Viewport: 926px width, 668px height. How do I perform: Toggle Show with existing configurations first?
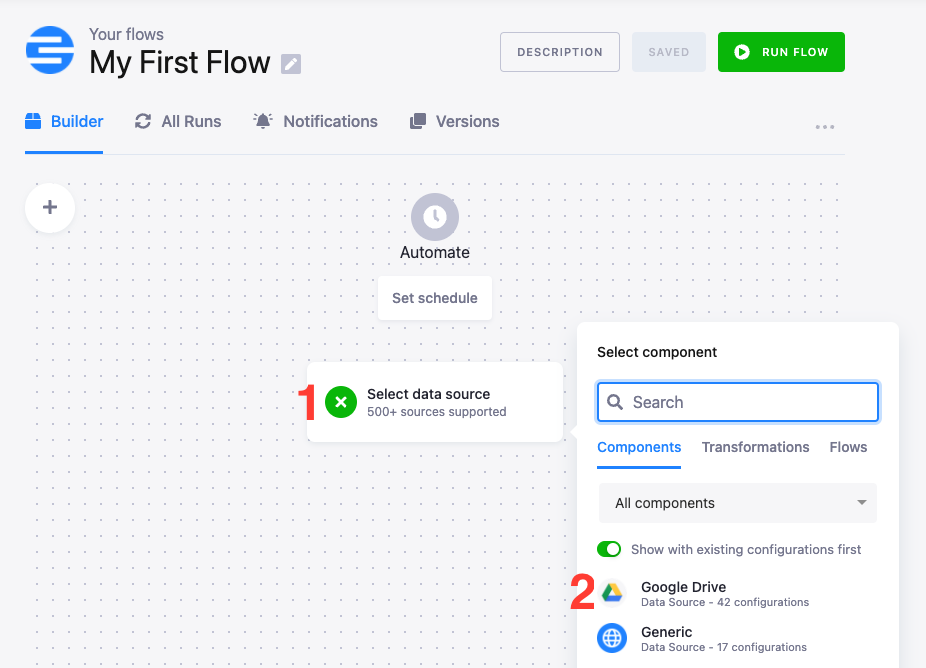pos(609,549)
